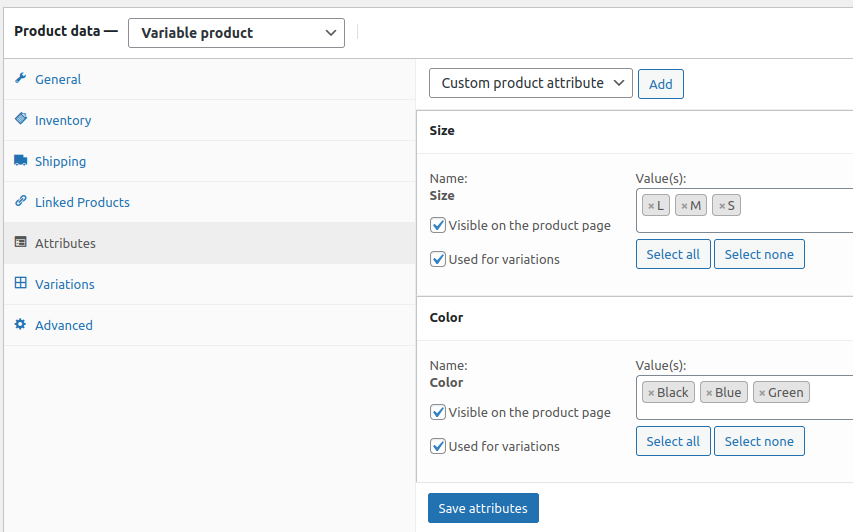Click the Shipping truck icon

21,160
